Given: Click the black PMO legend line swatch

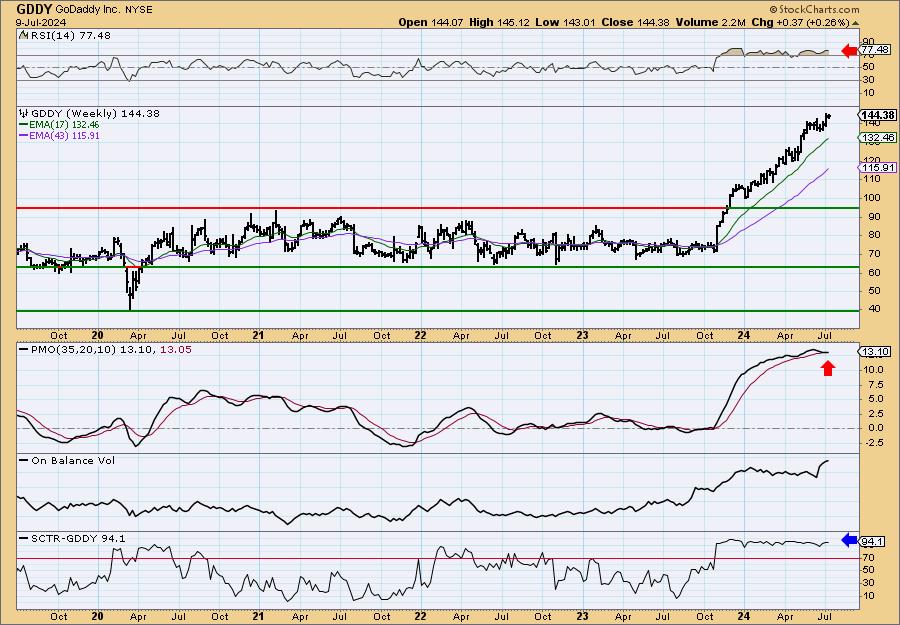Looking at the screenshot, I should coord(24,350).
